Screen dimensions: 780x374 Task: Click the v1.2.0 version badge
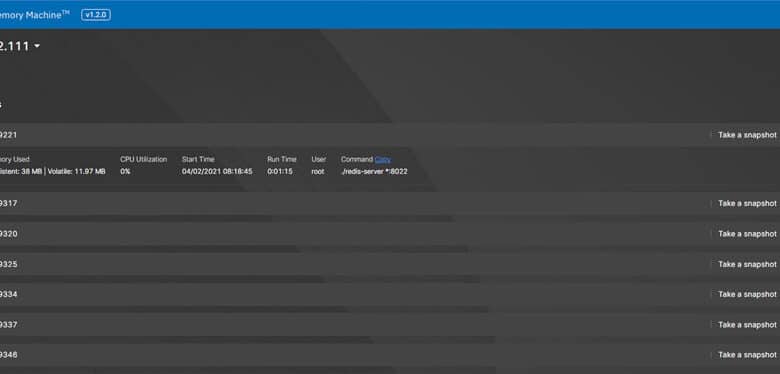[96, 15]
